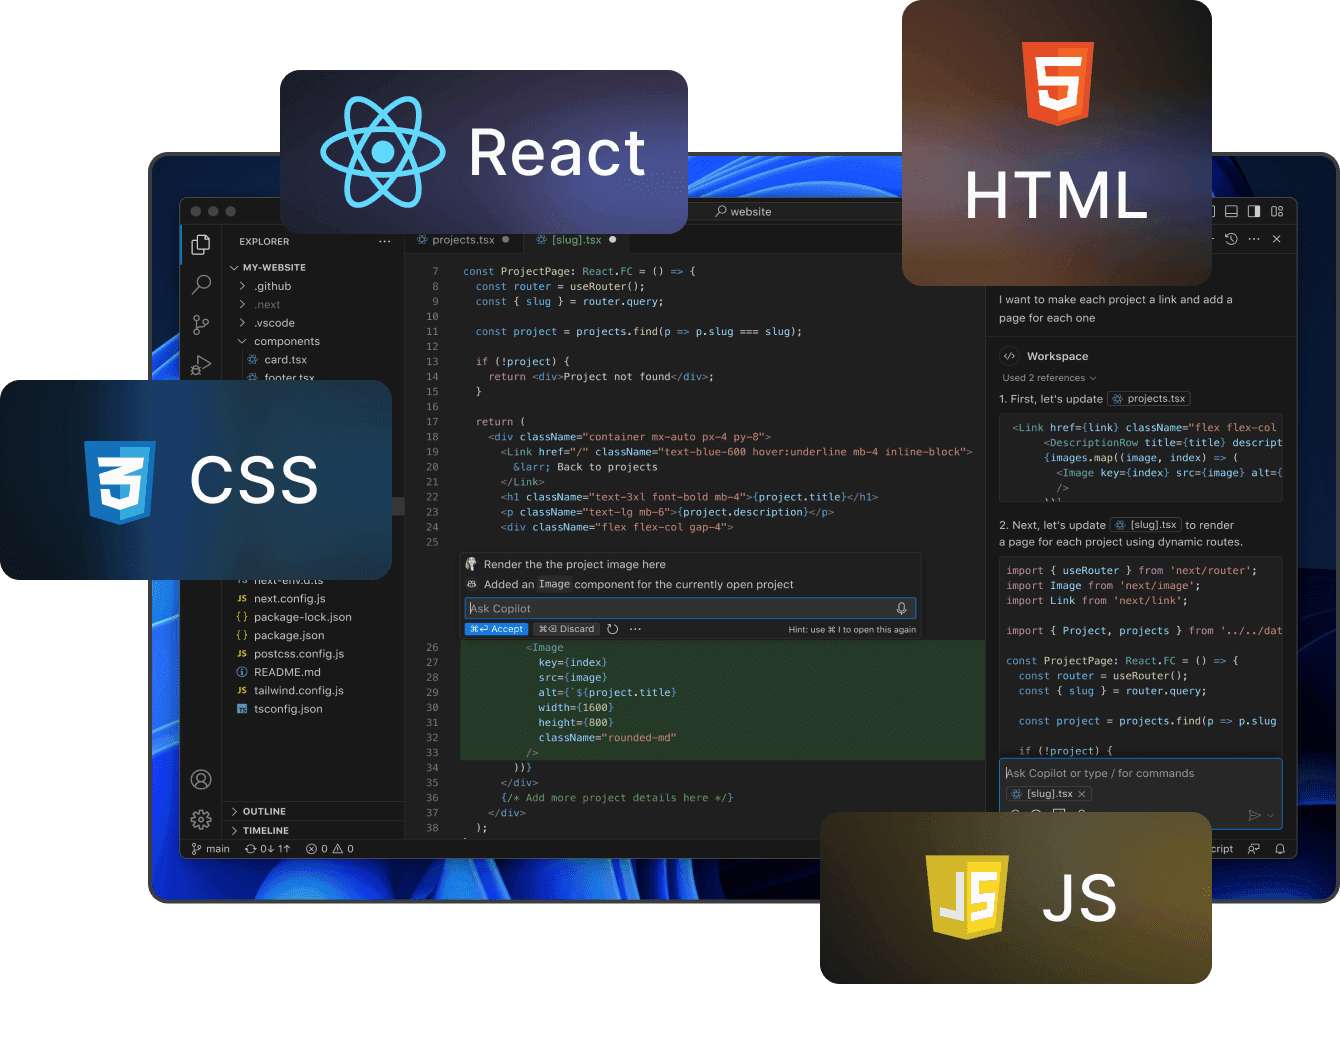Image resolution: width=1340 pixels, height=1050 pixels.
Task: Open tsconfig.json file
Action: pyautogui.click(x=279, y=709)
